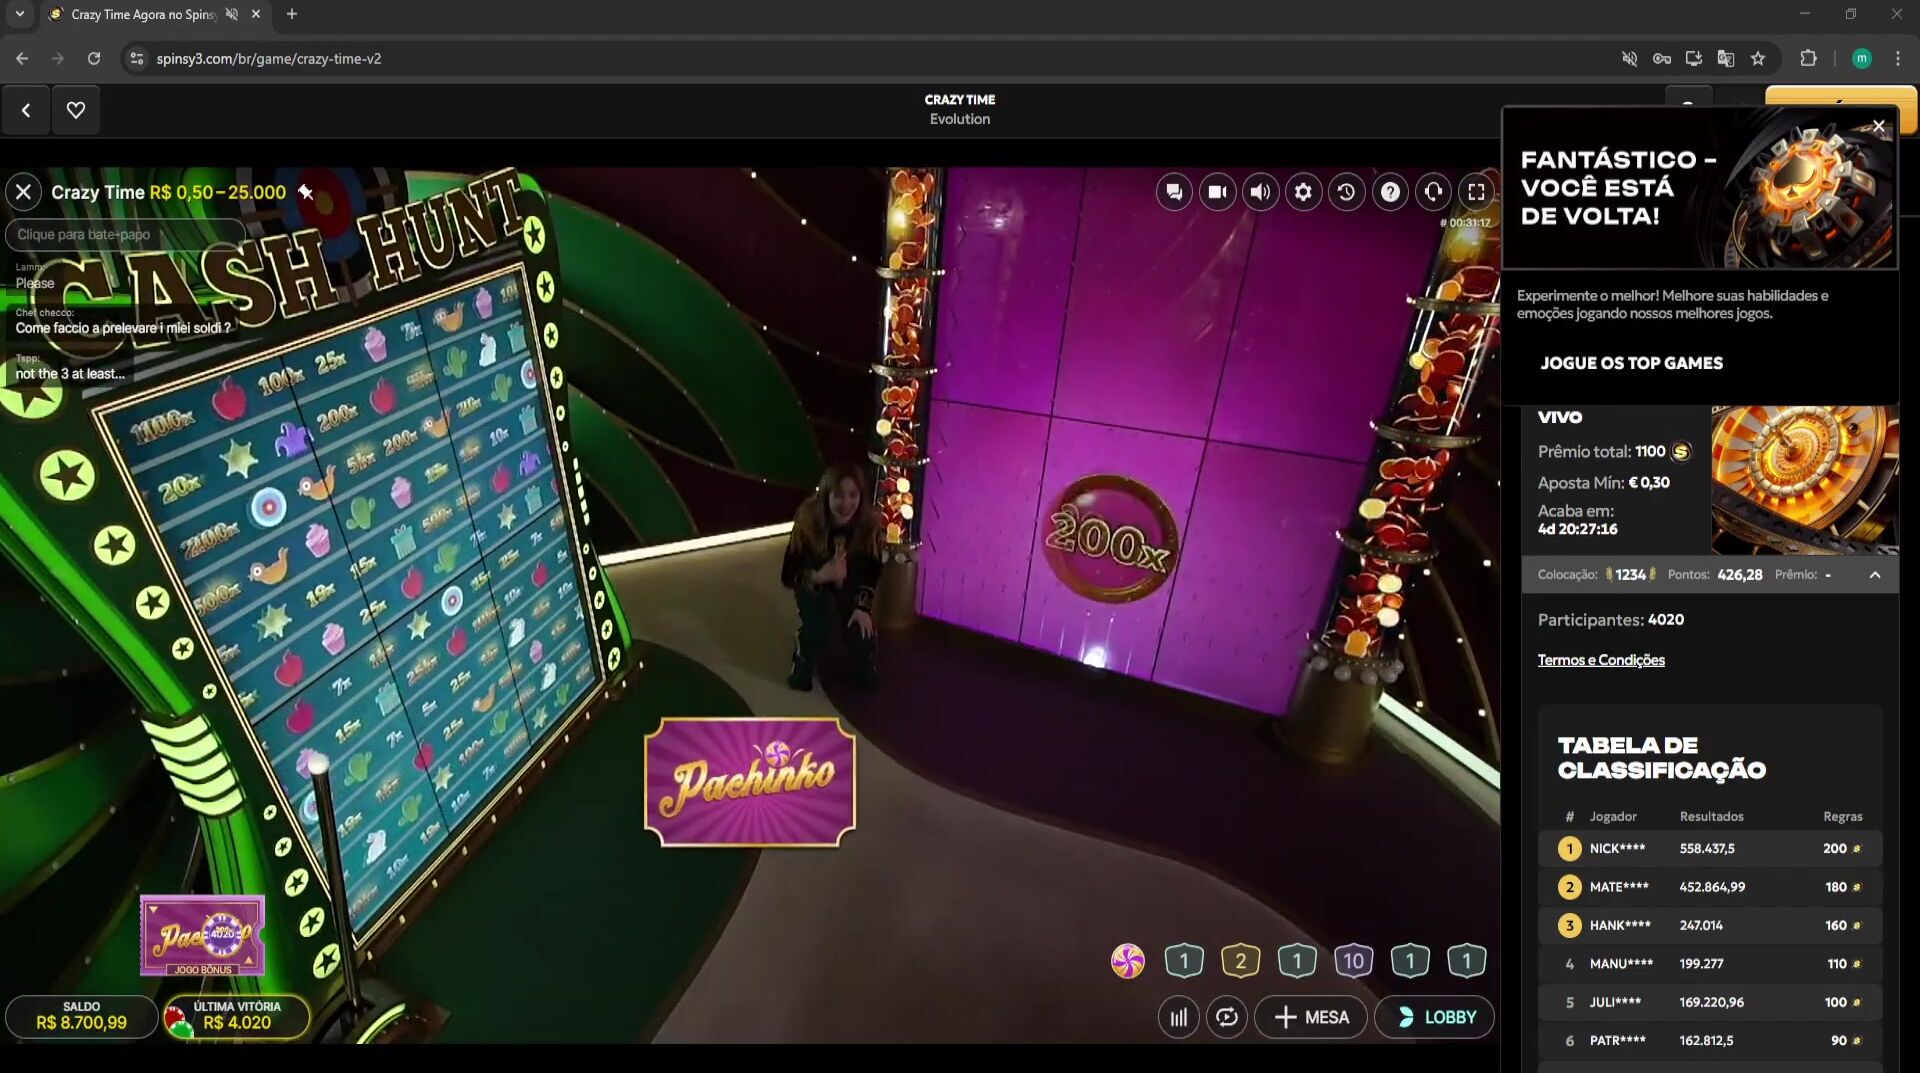Screen dimensions: 1920x1073
Task: Bookmark this page with star
Action: point(1758,58)
